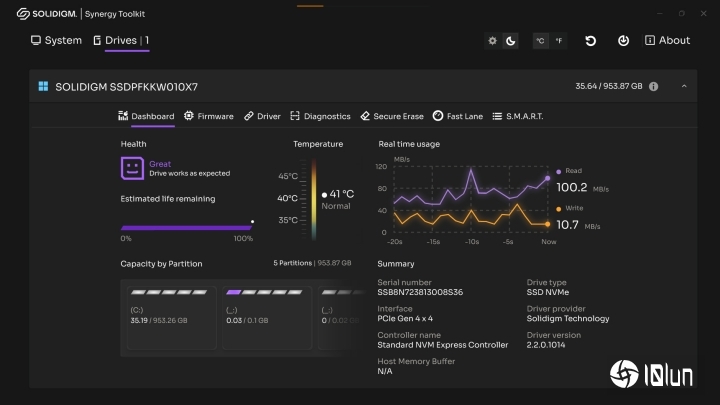Switch temperature units to Fahrenheit

[558, 41]
